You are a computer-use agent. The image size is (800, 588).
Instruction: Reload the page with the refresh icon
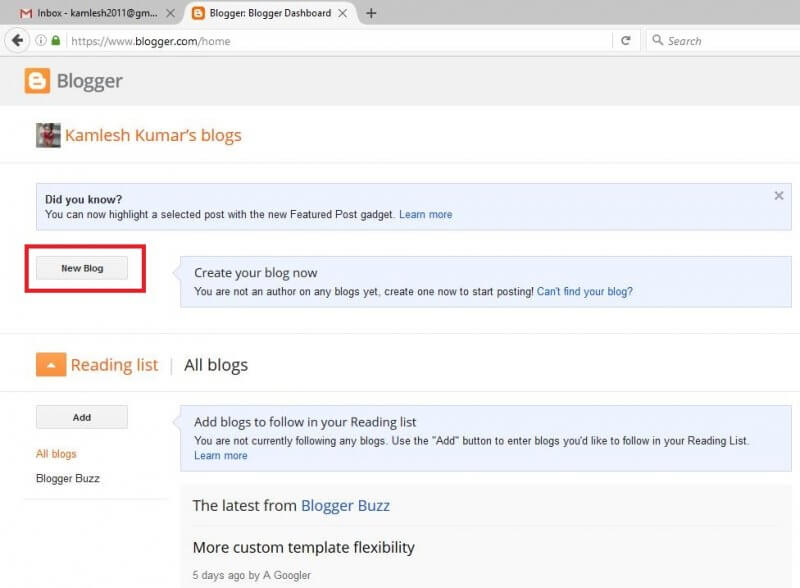point(626,40)
